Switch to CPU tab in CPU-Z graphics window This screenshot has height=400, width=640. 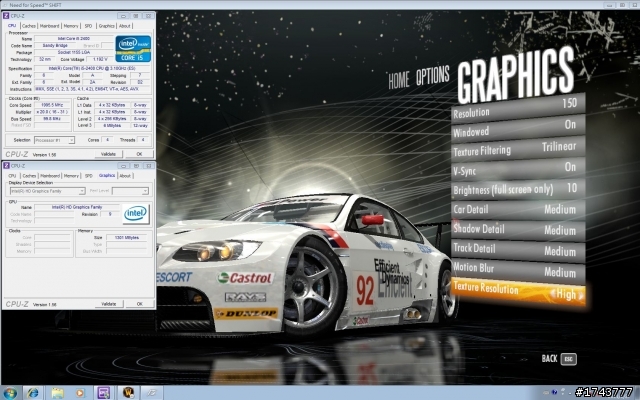12,176
